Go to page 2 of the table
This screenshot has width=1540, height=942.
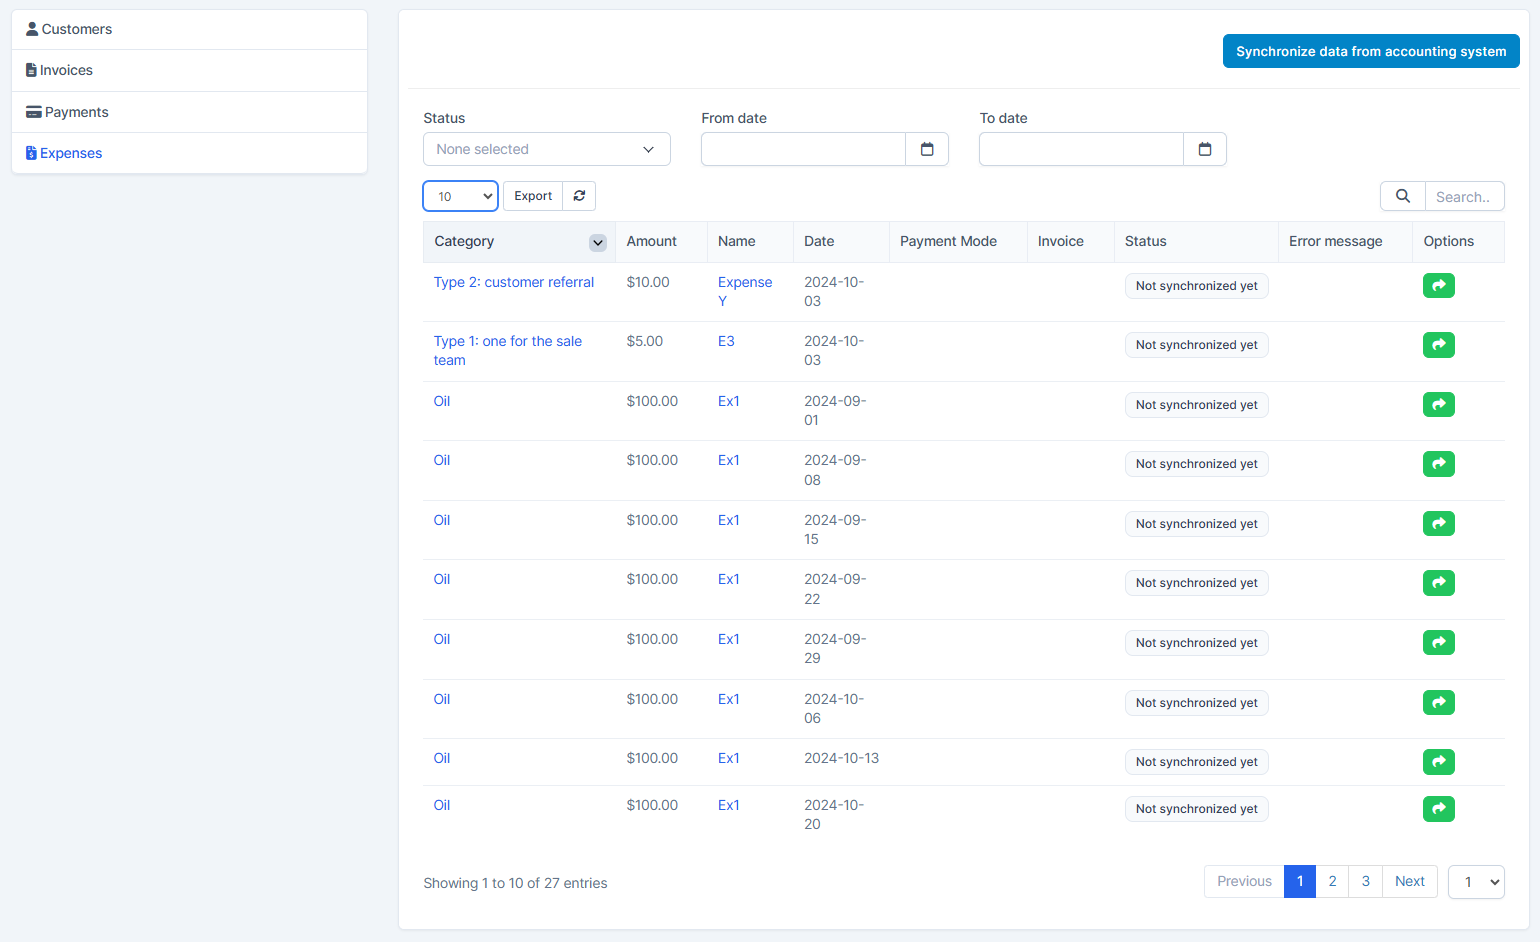click(x=1332, y=881)
